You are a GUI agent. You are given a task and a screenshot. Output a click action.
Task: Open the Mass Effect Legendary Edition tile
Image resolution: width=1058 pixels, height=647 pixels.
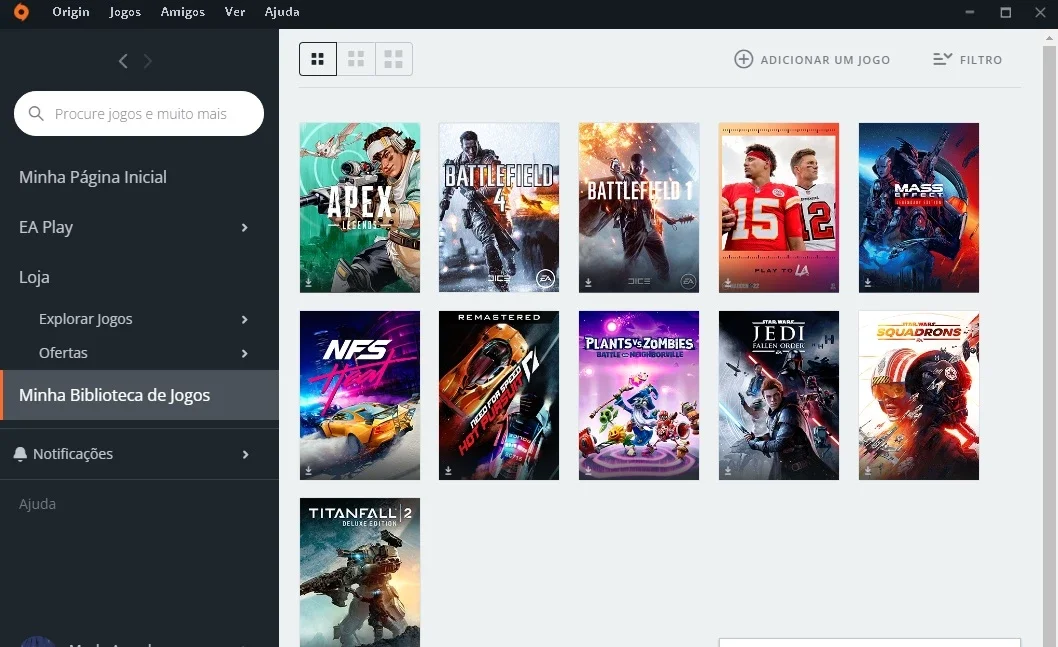point(919,208)
